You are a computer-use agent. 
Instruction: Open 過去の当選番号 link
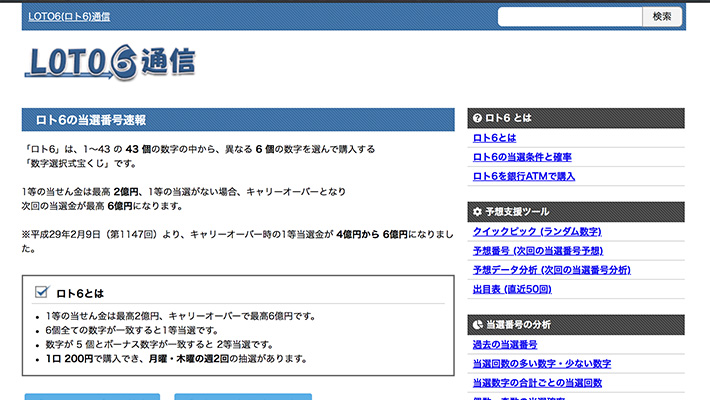pyautogui.click(x=510, y=345)
